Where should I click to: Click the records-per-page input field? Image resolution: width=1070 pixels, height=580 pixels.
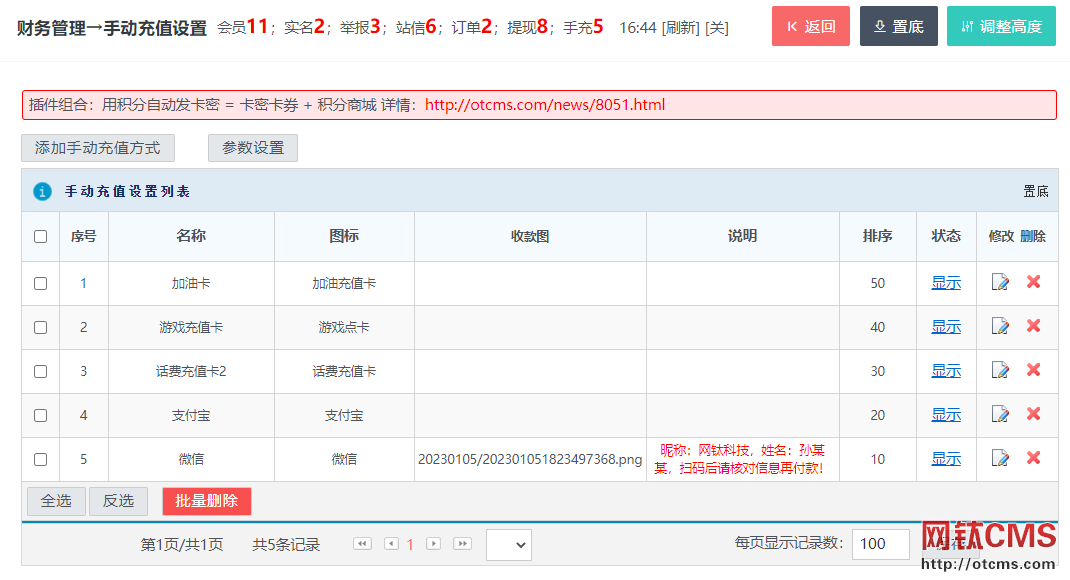point(880,544)
